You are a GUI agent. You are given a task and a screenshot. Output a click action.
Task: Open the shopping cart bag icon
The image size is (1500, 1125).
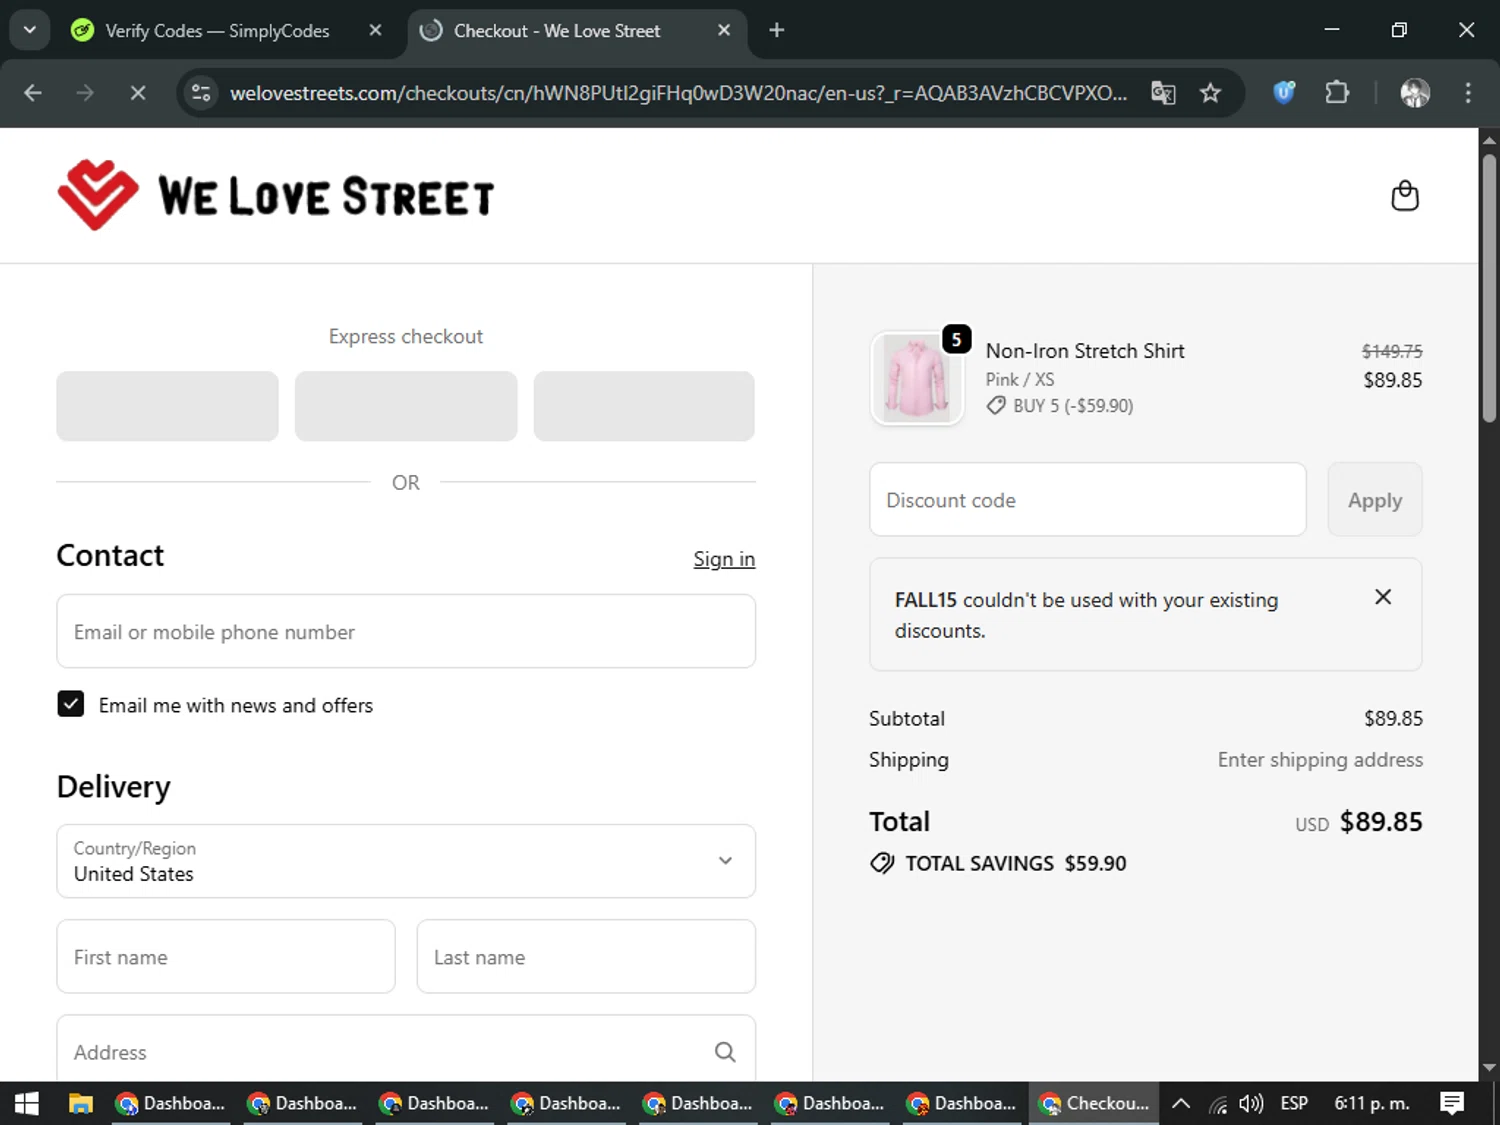click(1405, 196)
